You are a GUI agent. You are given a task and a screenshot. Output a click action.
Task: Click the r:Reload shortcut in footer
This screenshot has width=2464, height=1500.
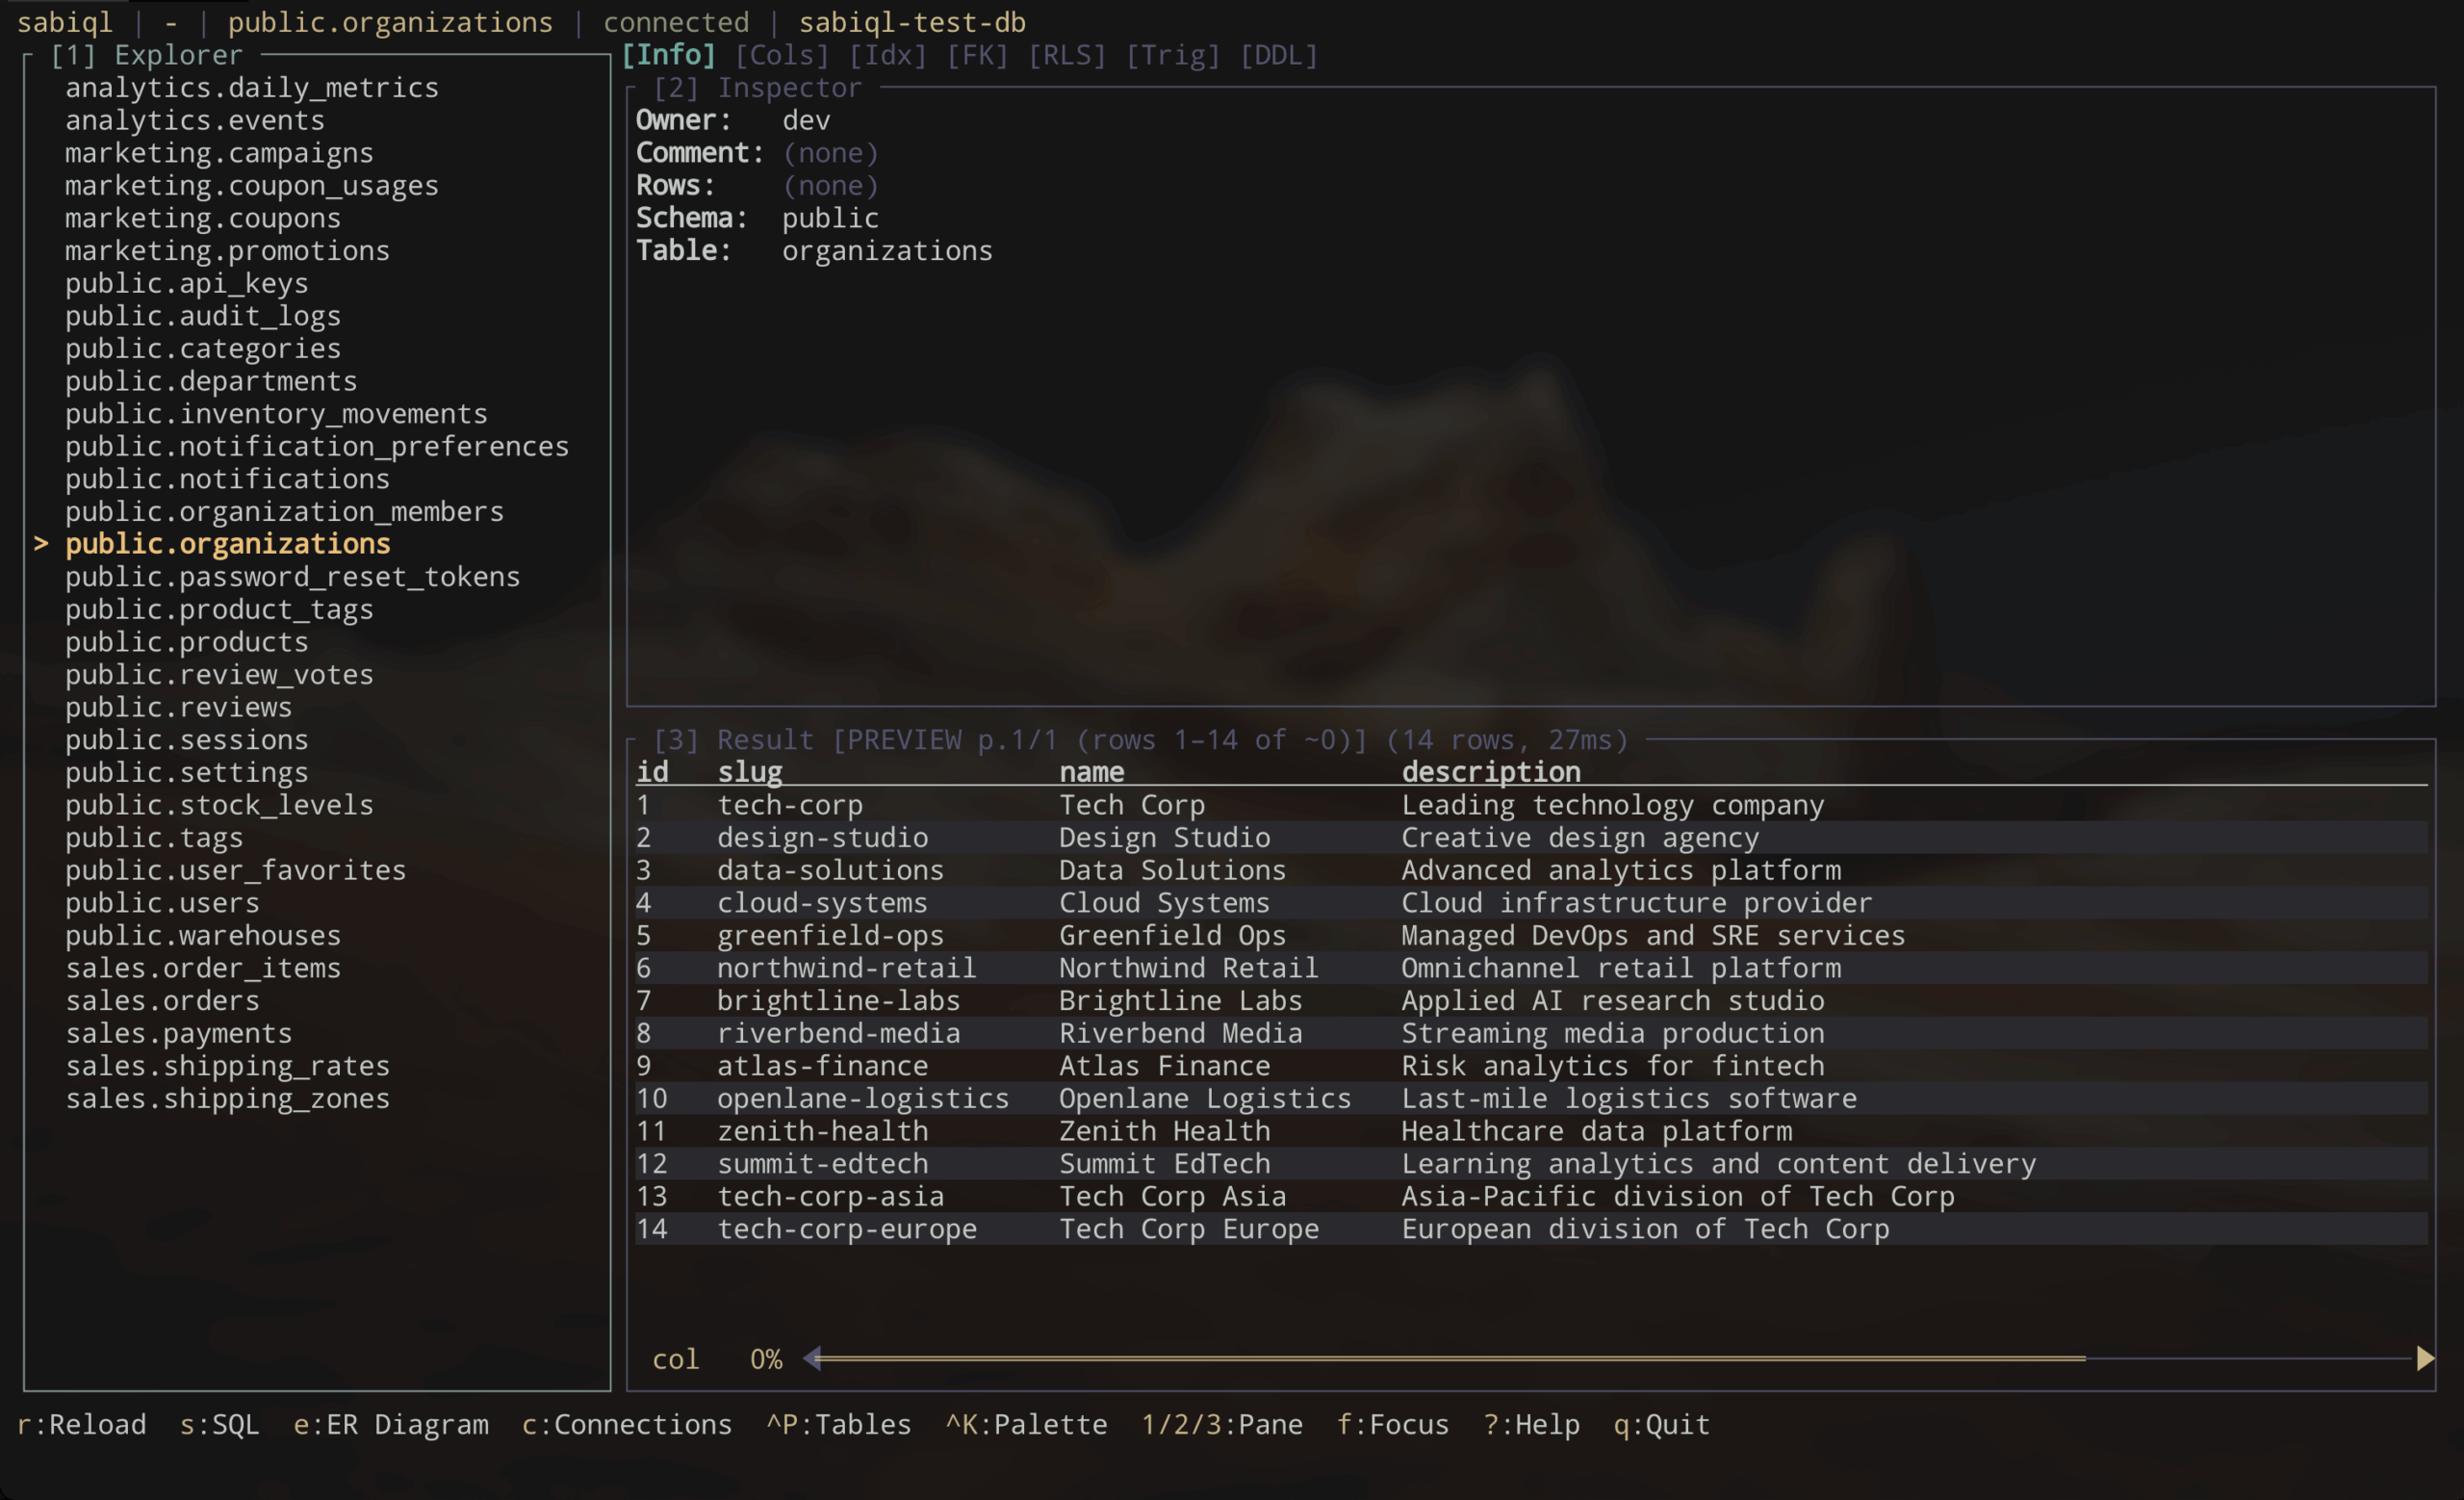[x=82, y=1424]
